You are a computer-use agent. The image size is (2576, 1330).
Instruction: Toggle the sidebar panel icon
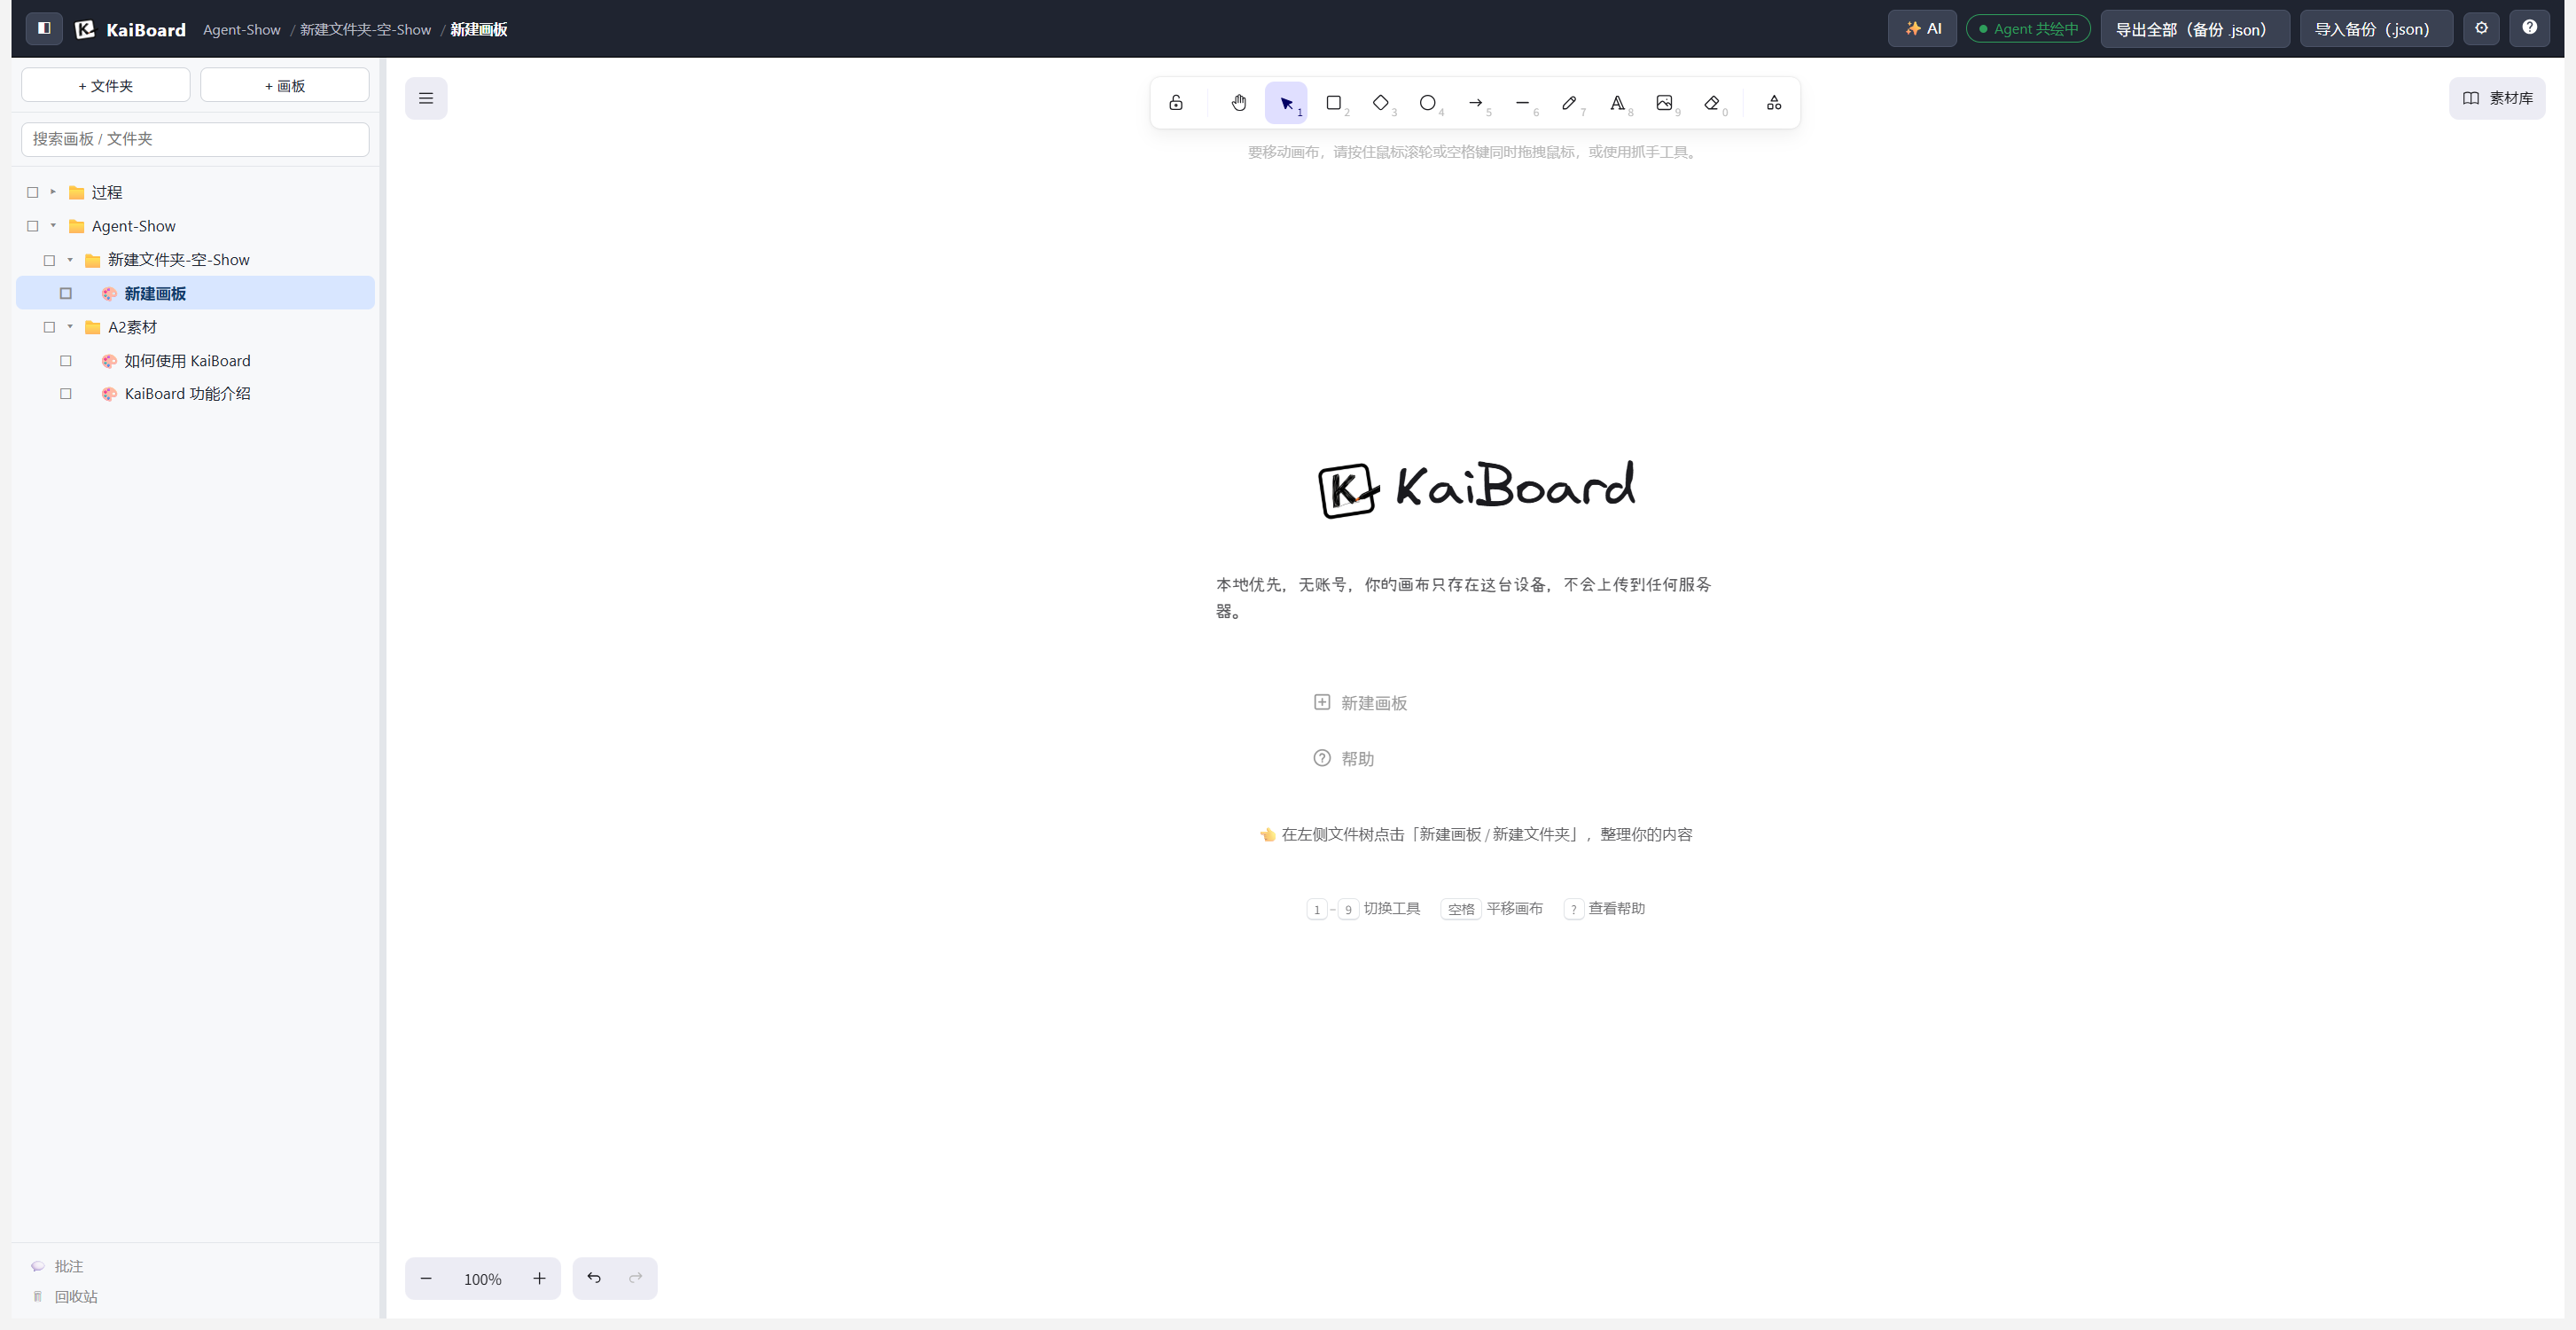(44, 28)
